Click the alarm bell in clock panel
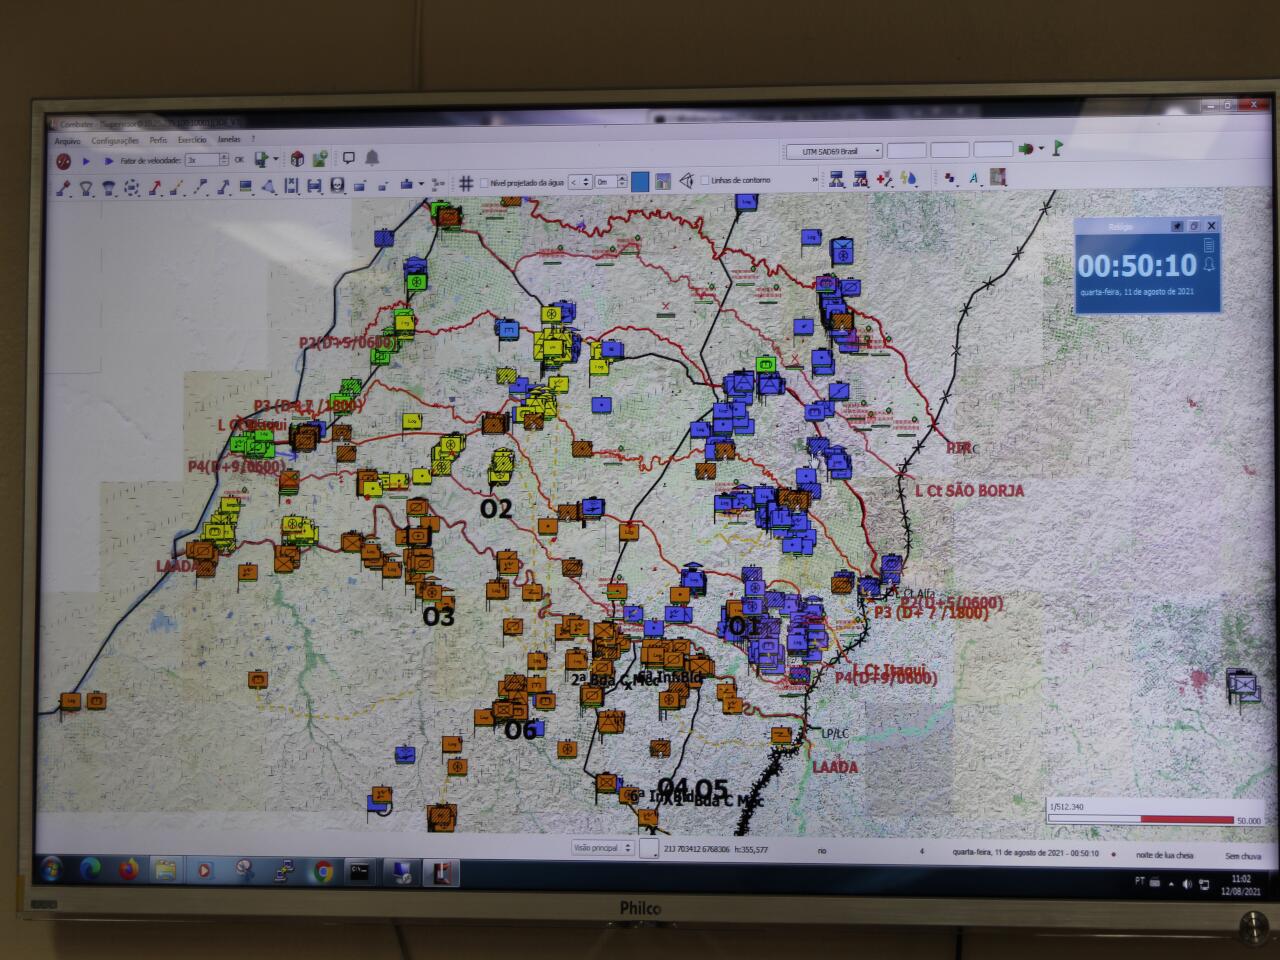Viewport: 1280px width, 960px height. pyautogui.click(x=1209, y=264)
